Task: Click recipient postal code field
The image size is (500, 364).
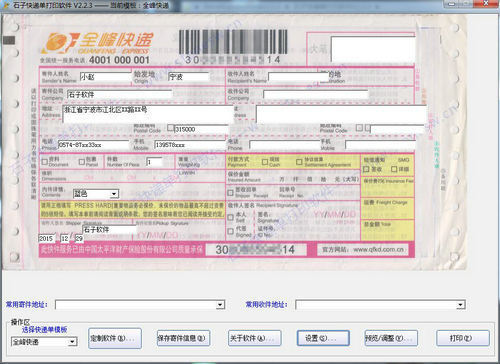Action: point(397,129)
